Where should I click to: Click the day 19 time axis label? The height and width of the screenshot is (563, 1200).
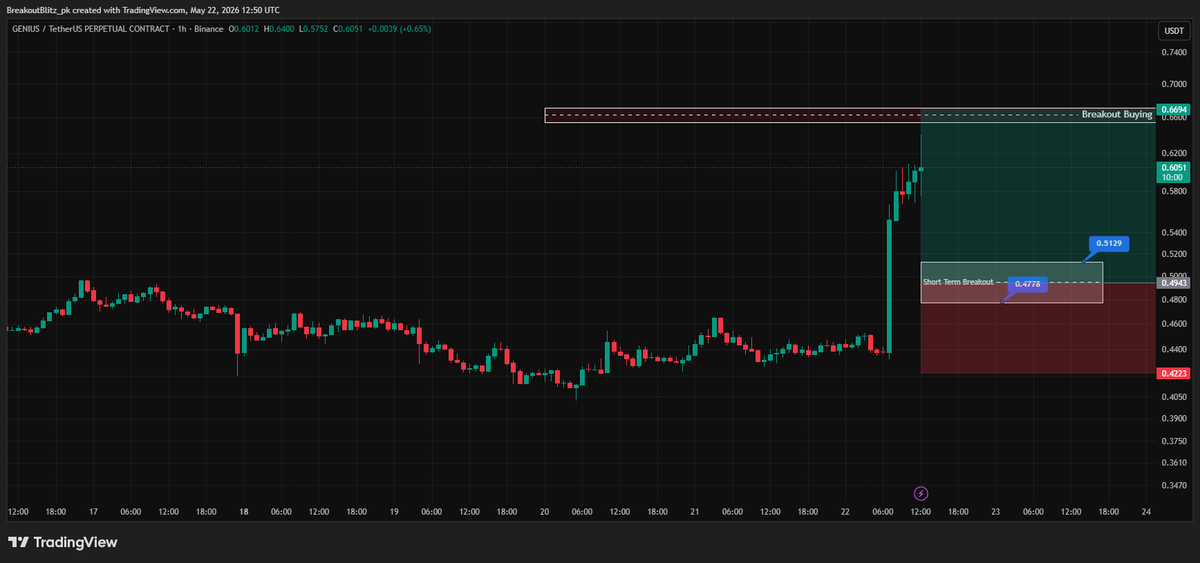[394, 511]
